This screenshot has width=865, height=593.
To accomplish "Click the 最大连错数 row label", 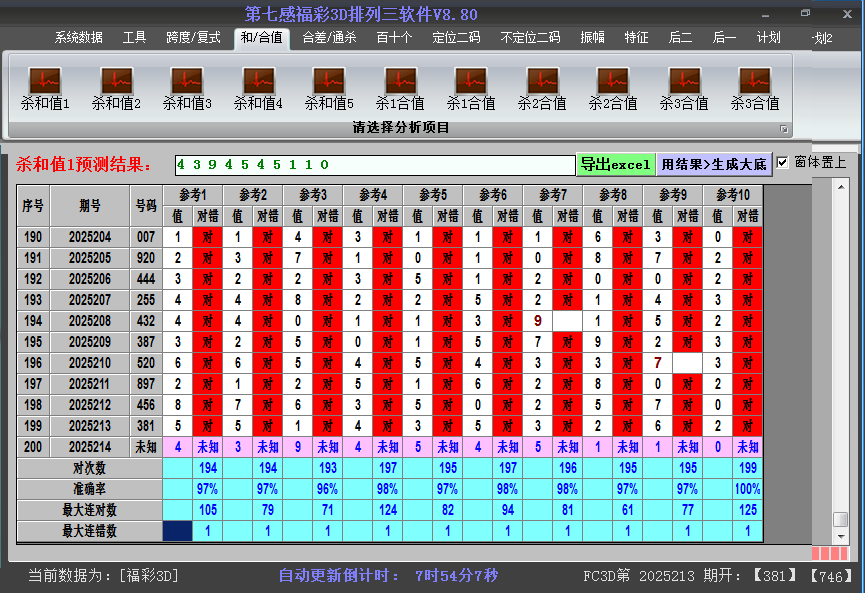I will [x=89, y=531].
